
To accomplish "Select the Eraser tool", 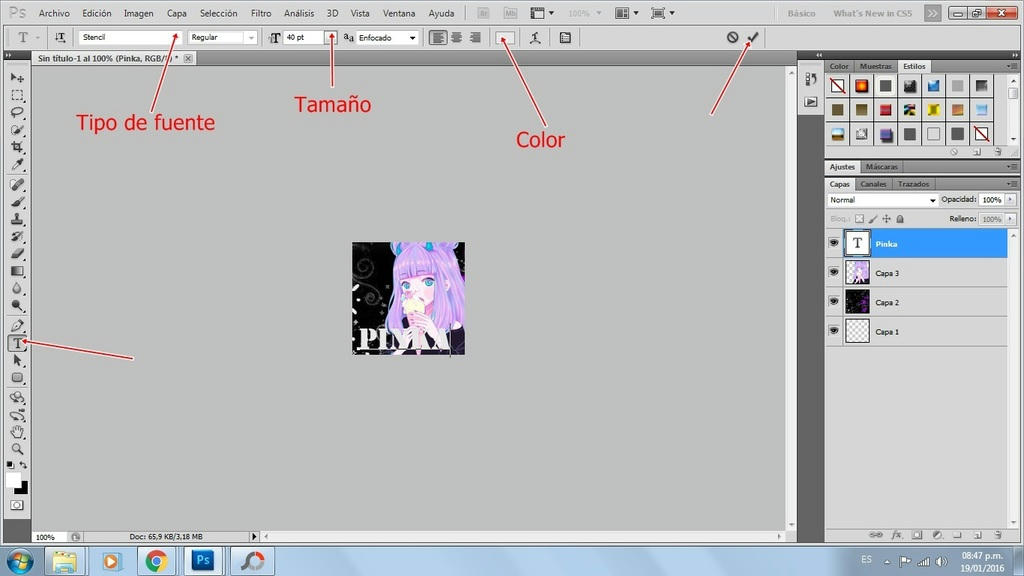I will click(x=17, y=253).
